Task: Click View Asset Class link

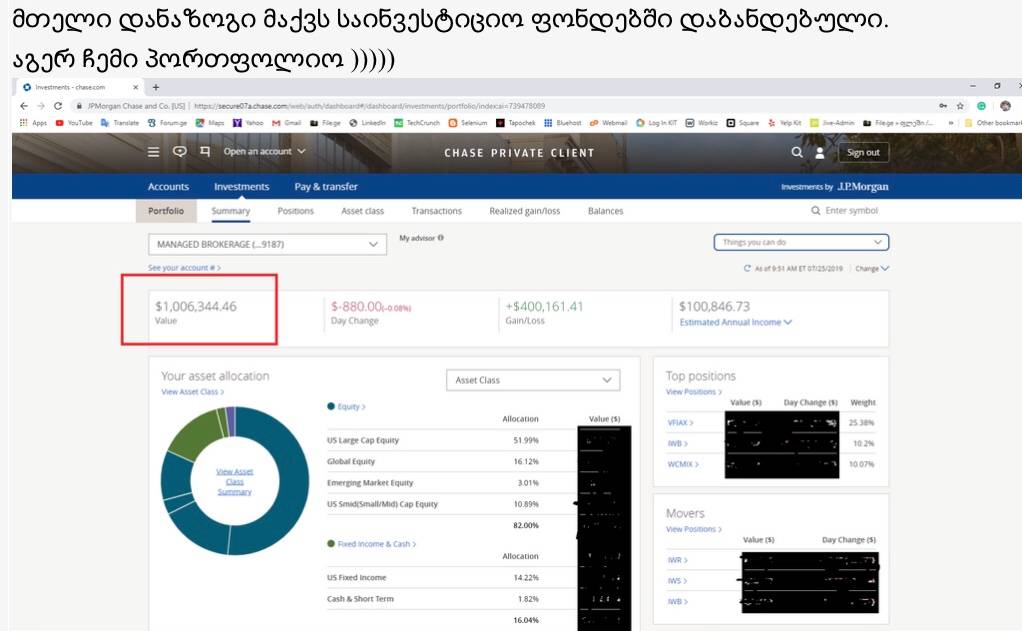Action: 193,392
